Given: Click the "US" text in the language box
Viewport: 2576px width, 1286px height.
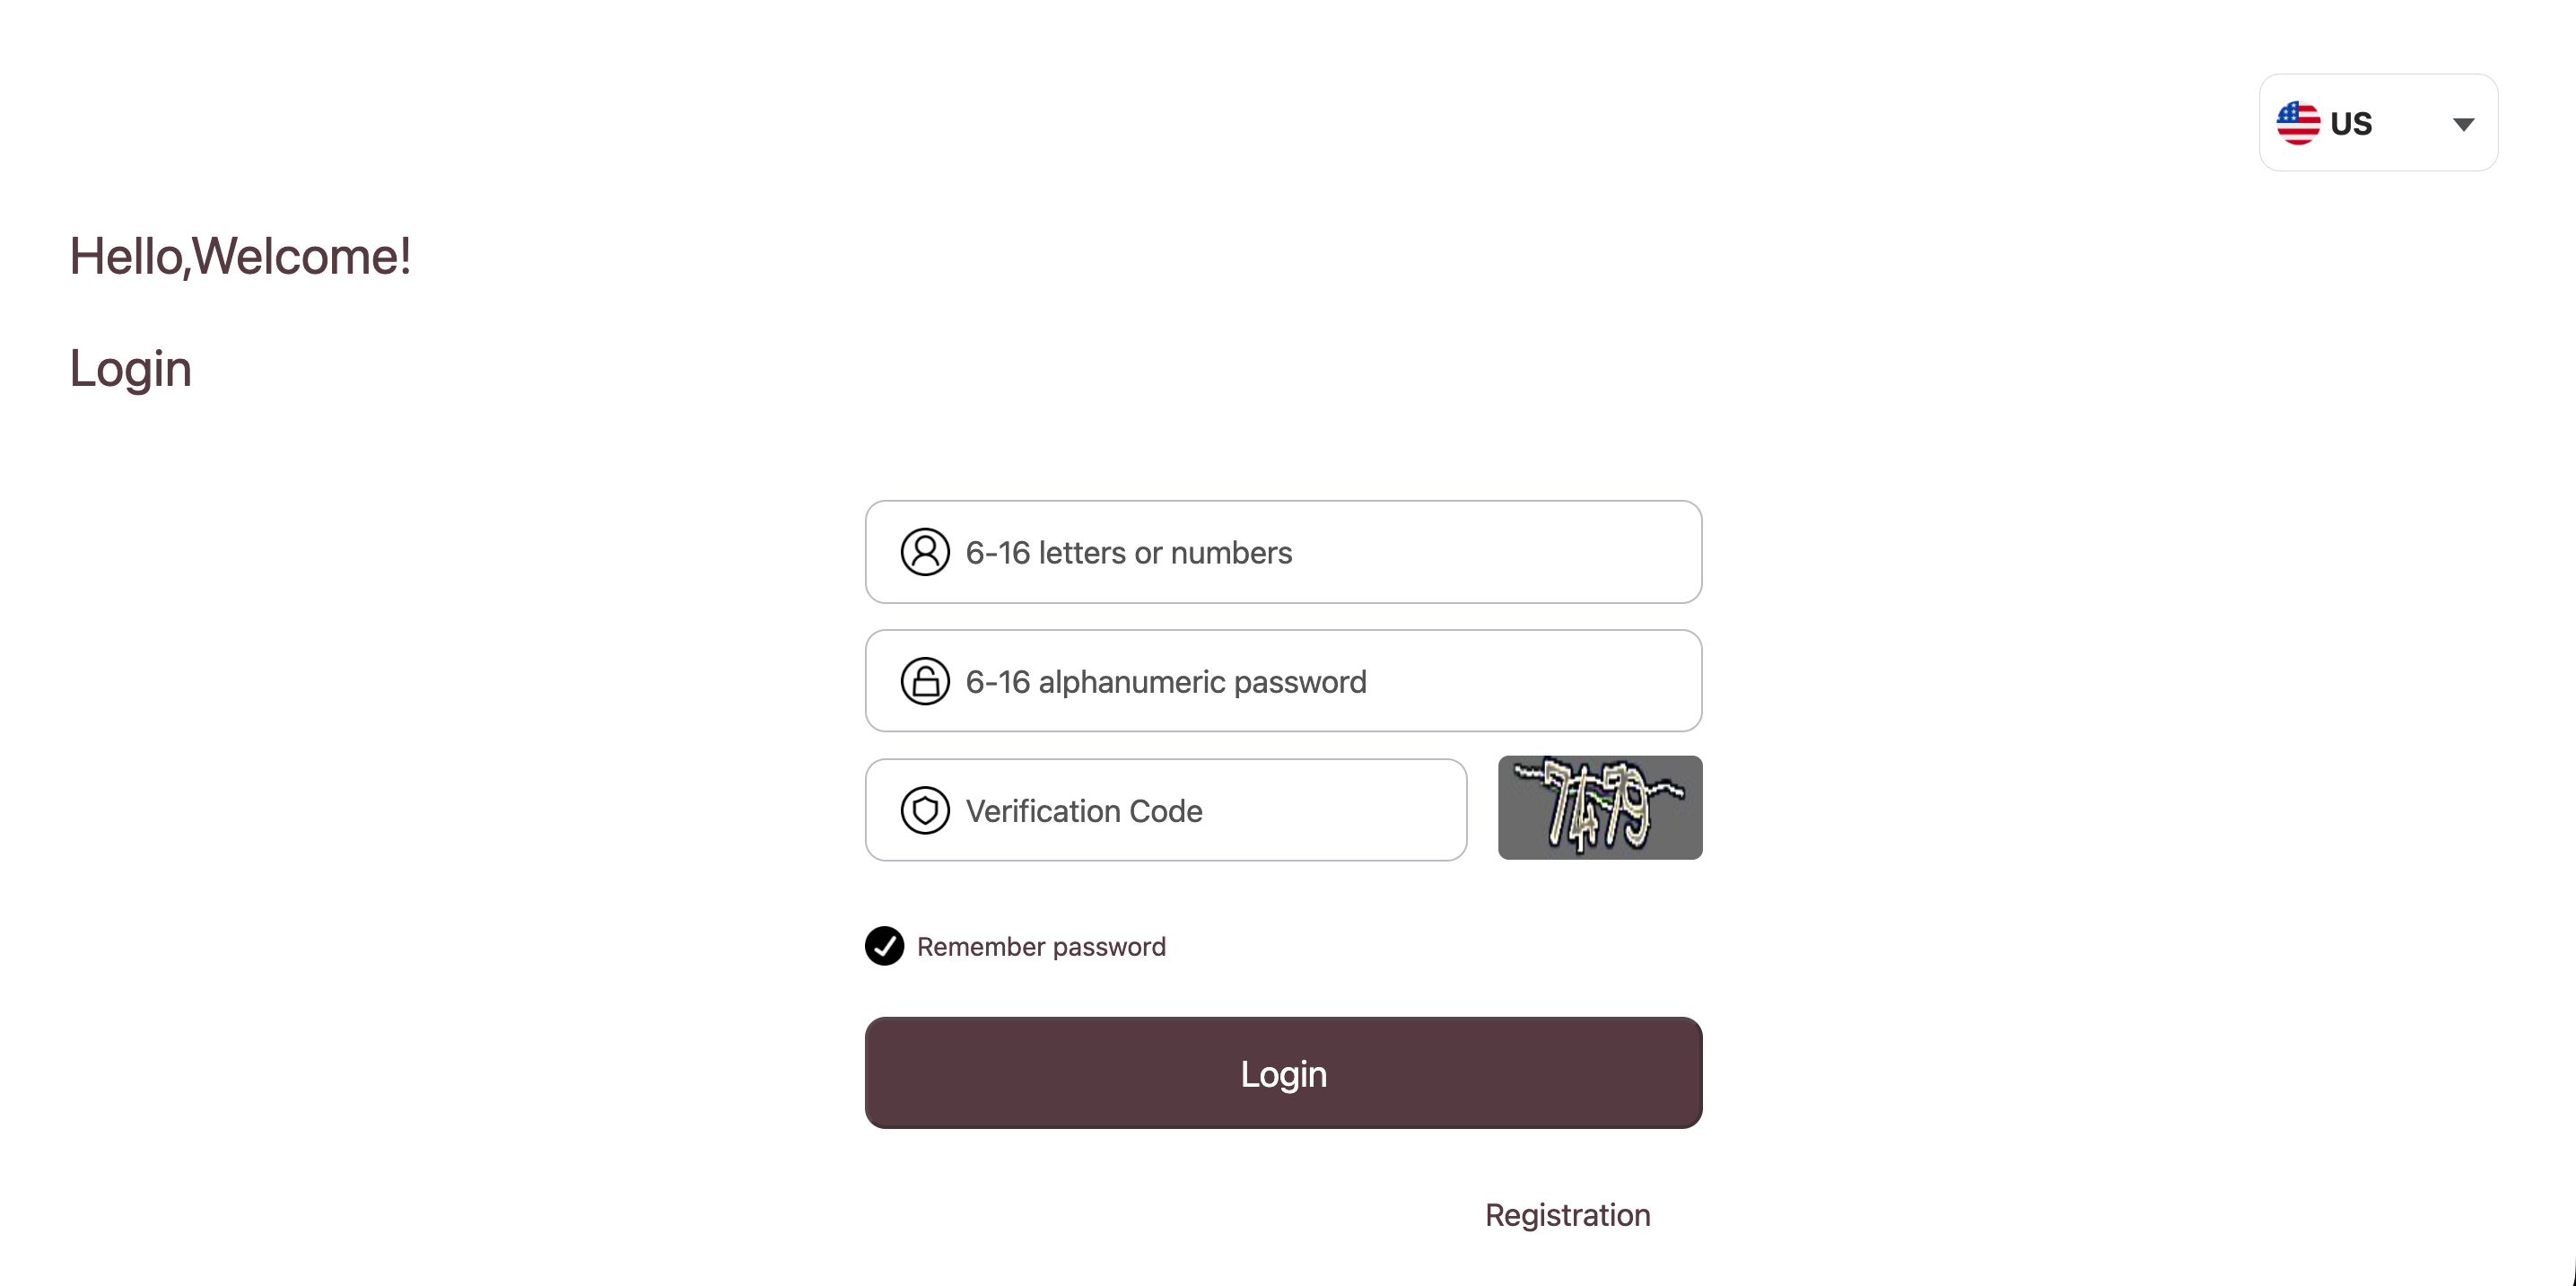Looking at the screenshot, I should (x=2351, y=124).
